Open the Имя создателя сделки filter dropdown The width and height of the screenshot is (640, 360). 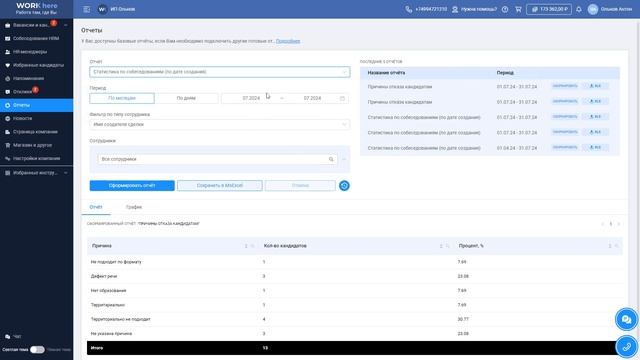point(220,124)
